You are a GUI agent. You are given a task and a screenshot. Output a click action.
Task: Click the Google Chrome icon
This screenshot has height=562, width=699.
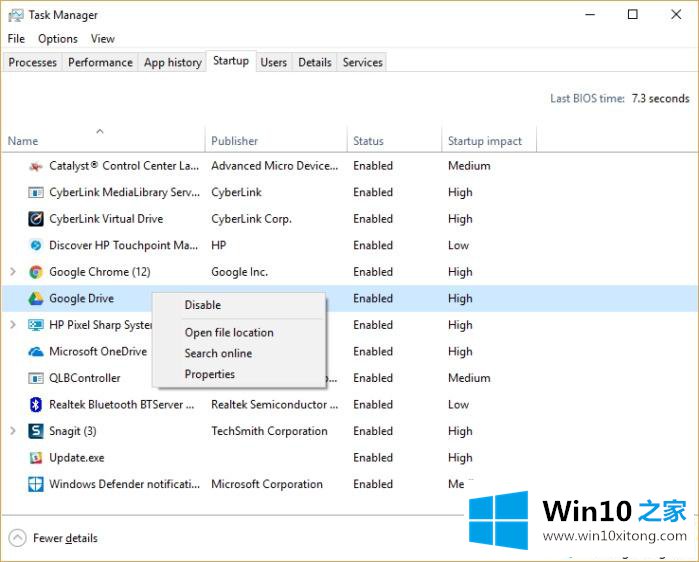(x=36, y=272)
